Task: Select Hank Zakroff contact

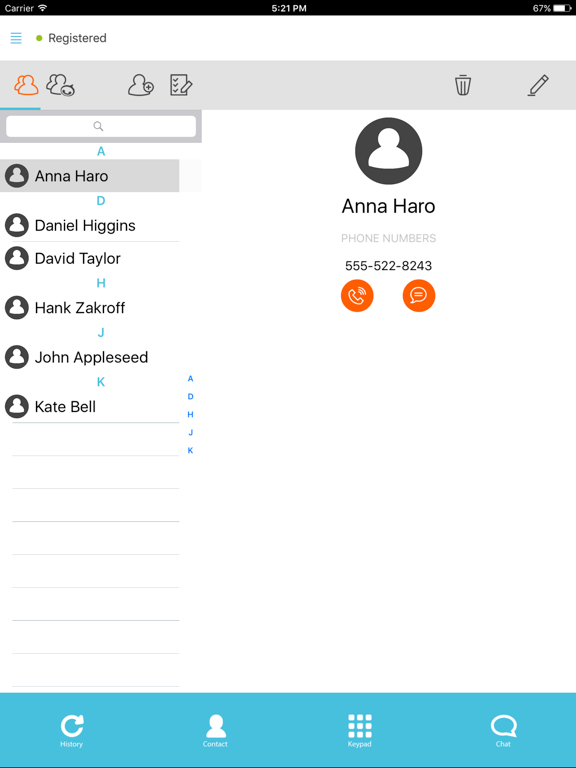Action: [x=90, y=308]
